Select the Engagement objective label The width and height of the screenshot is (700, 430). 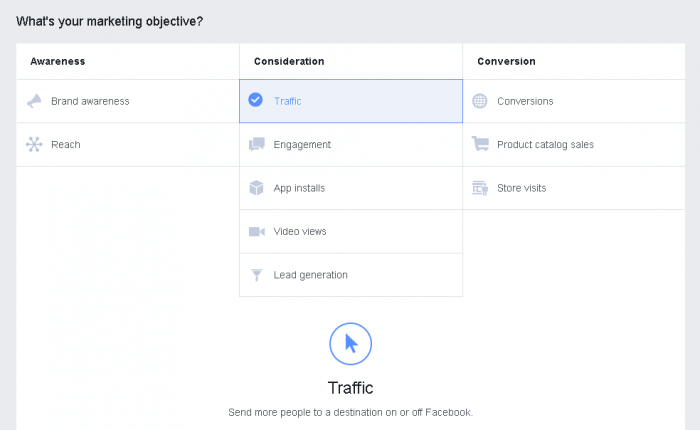302,145
